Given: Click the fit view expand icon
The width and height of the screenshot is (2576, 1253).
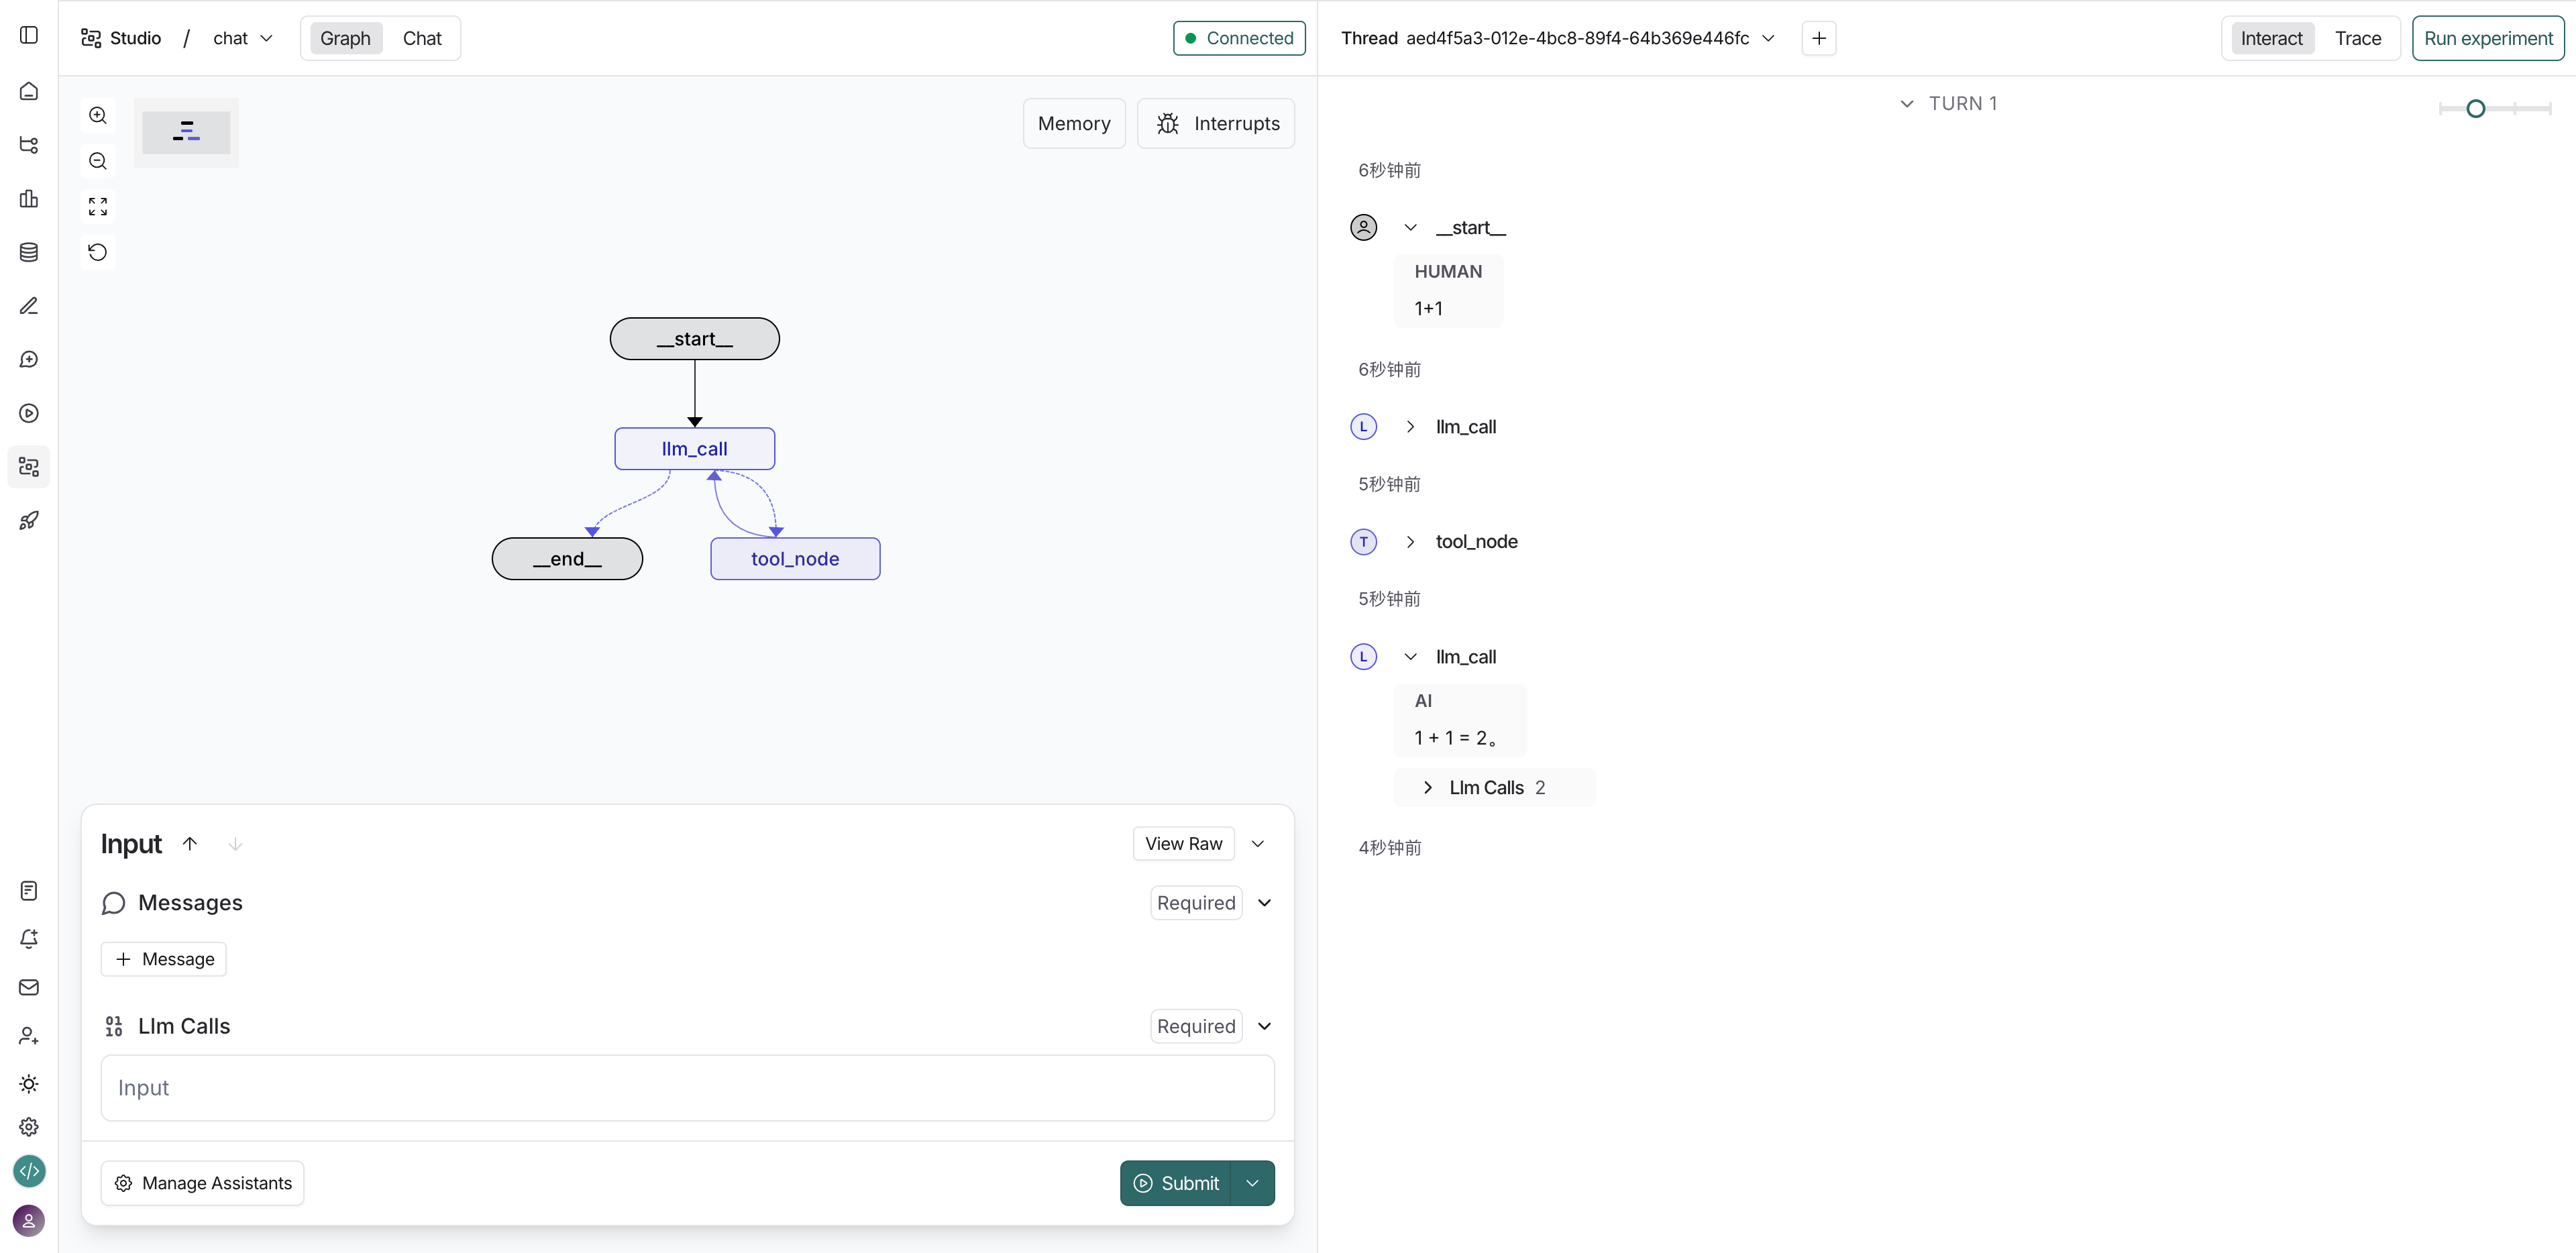Looking at the screenshot, I should (98, 207).
